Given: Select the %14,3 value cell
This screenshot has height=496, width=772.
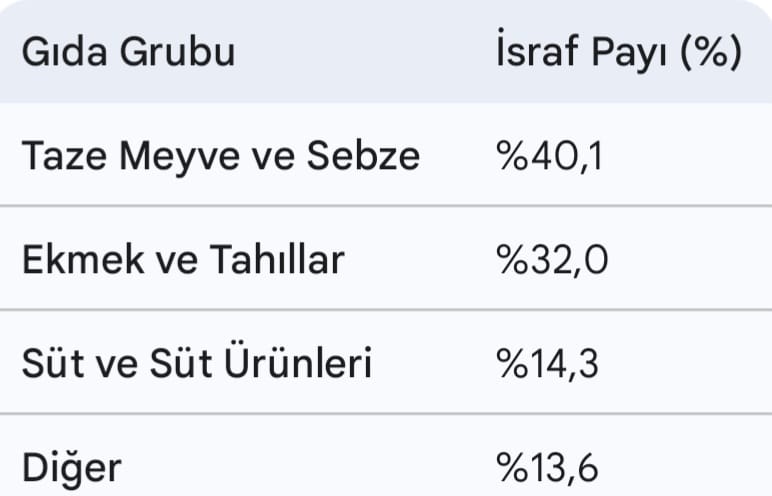Looking at the screenshot, I should tap(547, 364).
